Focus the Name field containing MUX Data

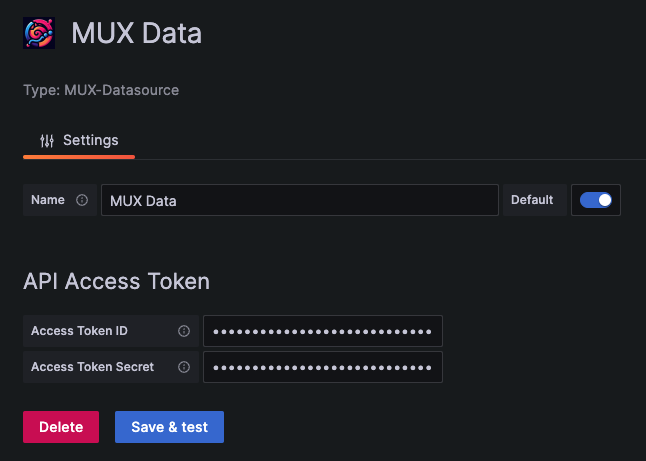300,200
